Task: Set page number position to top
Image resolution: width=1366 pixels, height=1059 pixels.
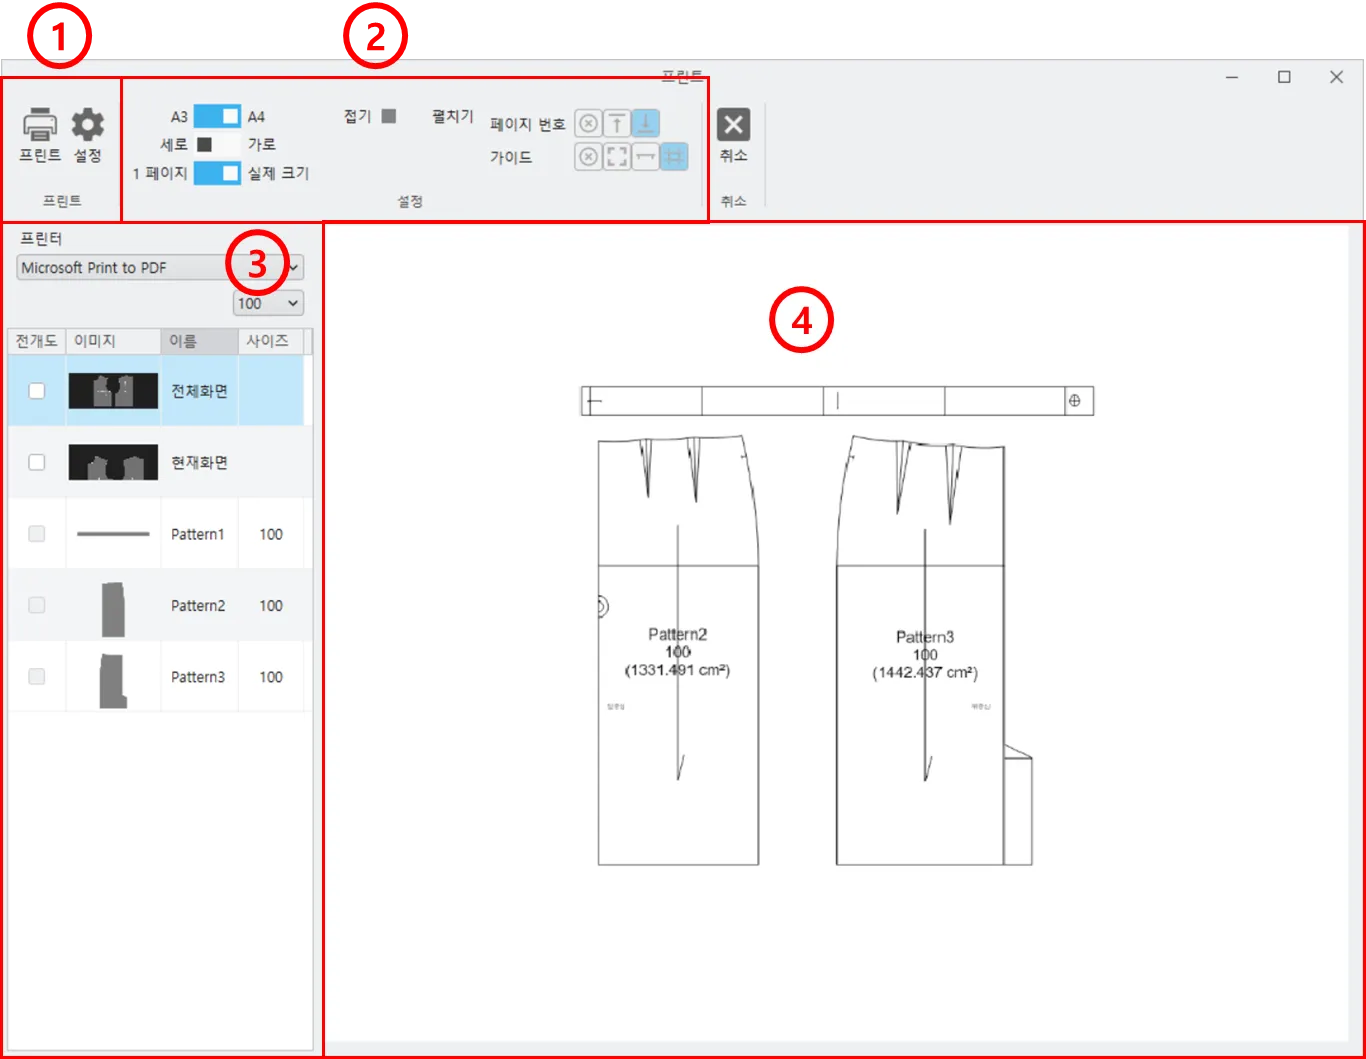Action: (618, 124)
